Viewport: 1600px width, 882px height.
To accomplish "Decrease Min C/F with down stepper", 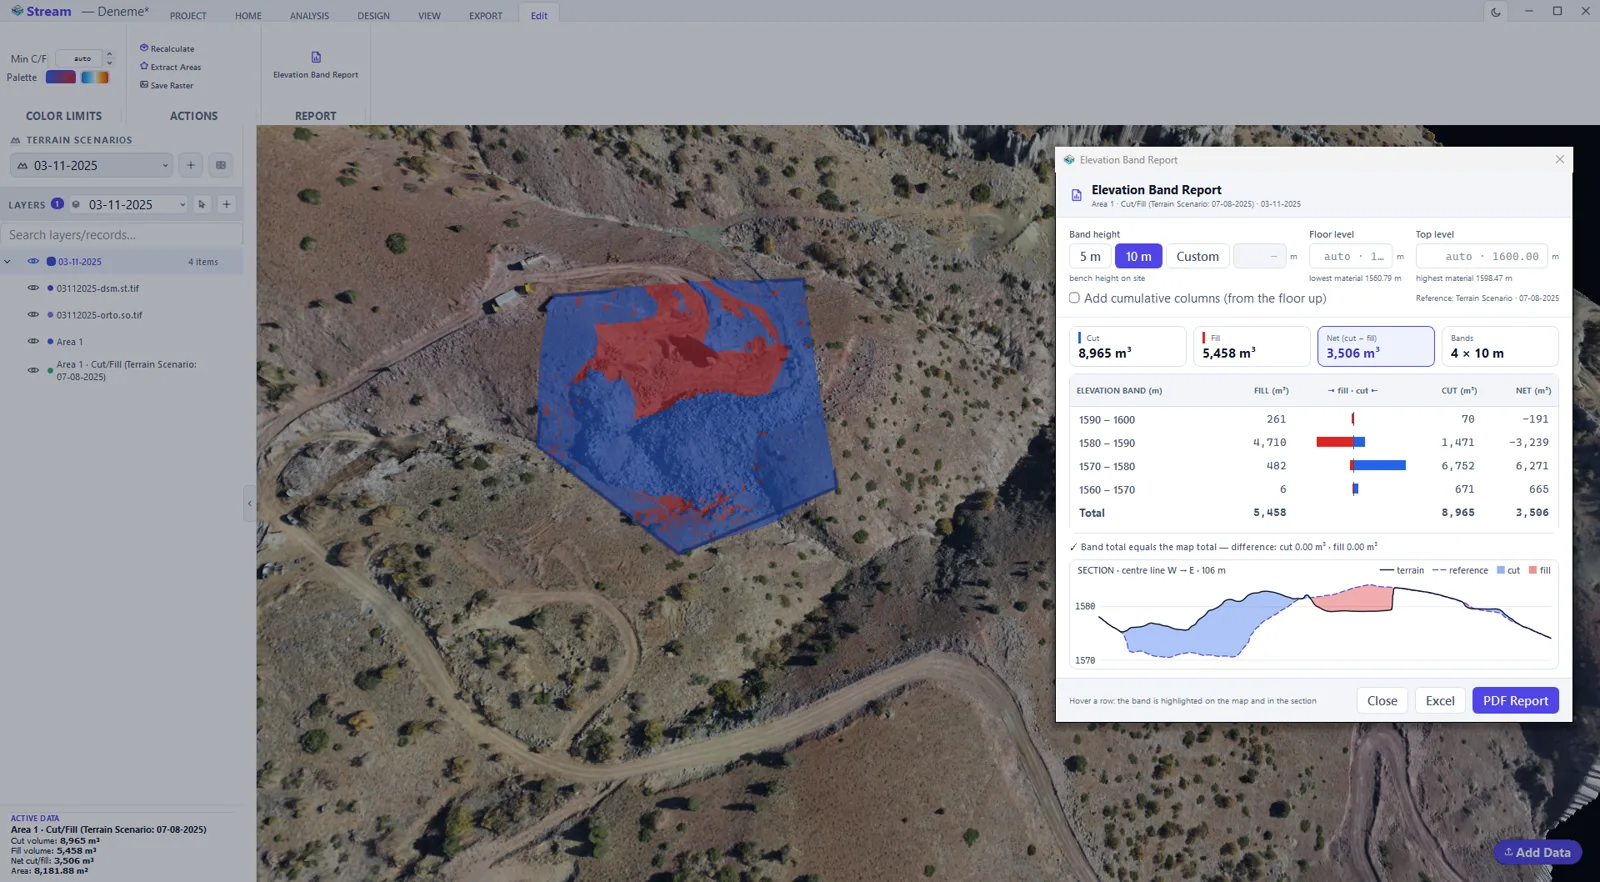I will pos(109,63).
